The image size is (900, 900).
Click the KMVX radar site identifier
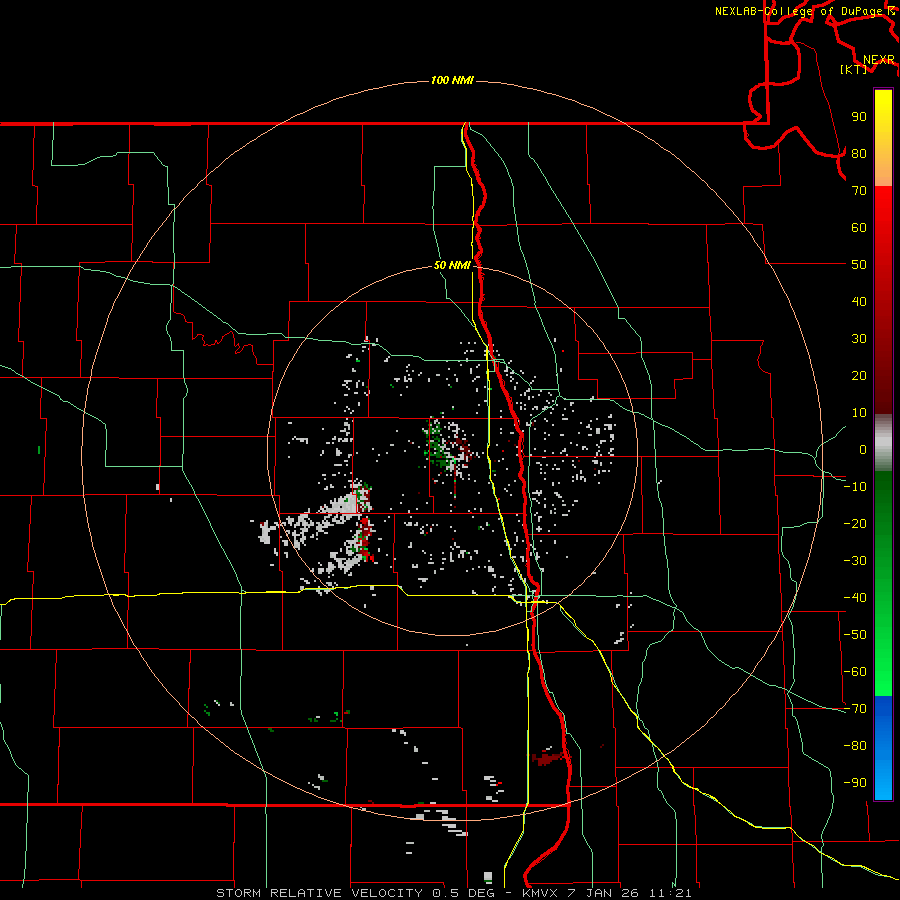[x=540, y=893]
